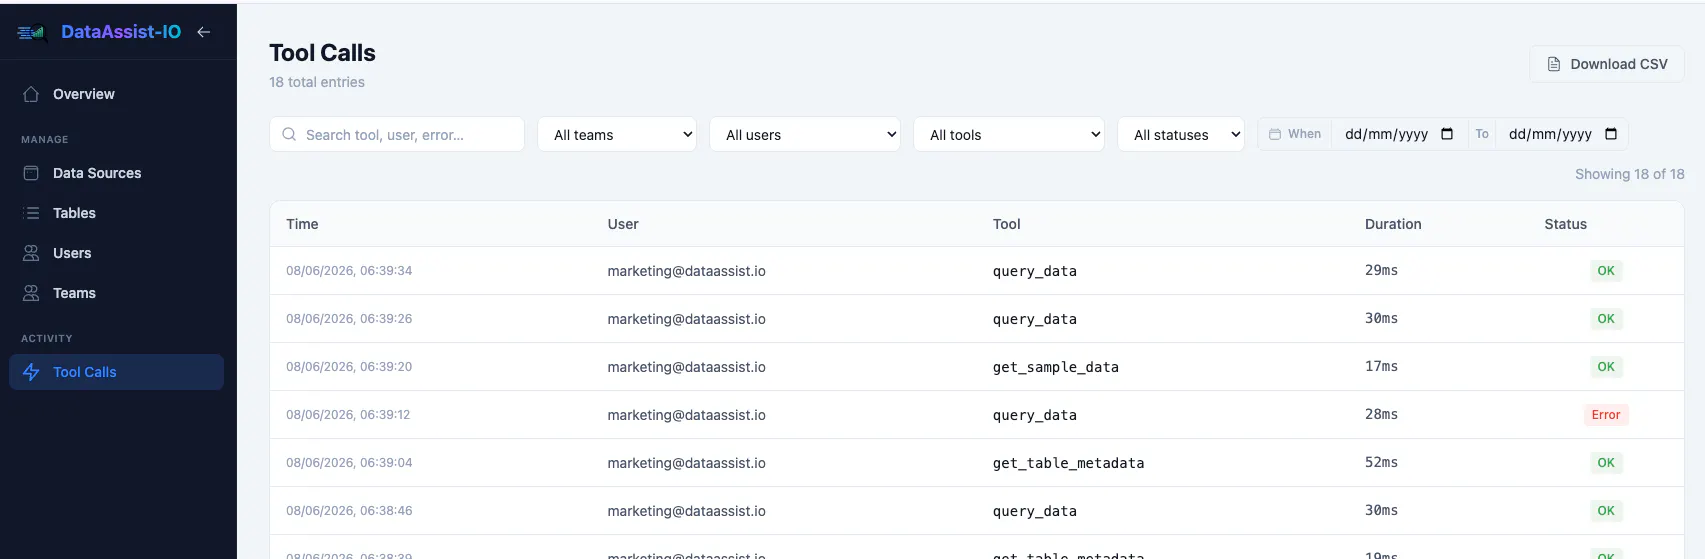Click the timestamp 08/06/2026, 06:39:12
Viewport: 1705px width, 559px height.
click(348, 415)
